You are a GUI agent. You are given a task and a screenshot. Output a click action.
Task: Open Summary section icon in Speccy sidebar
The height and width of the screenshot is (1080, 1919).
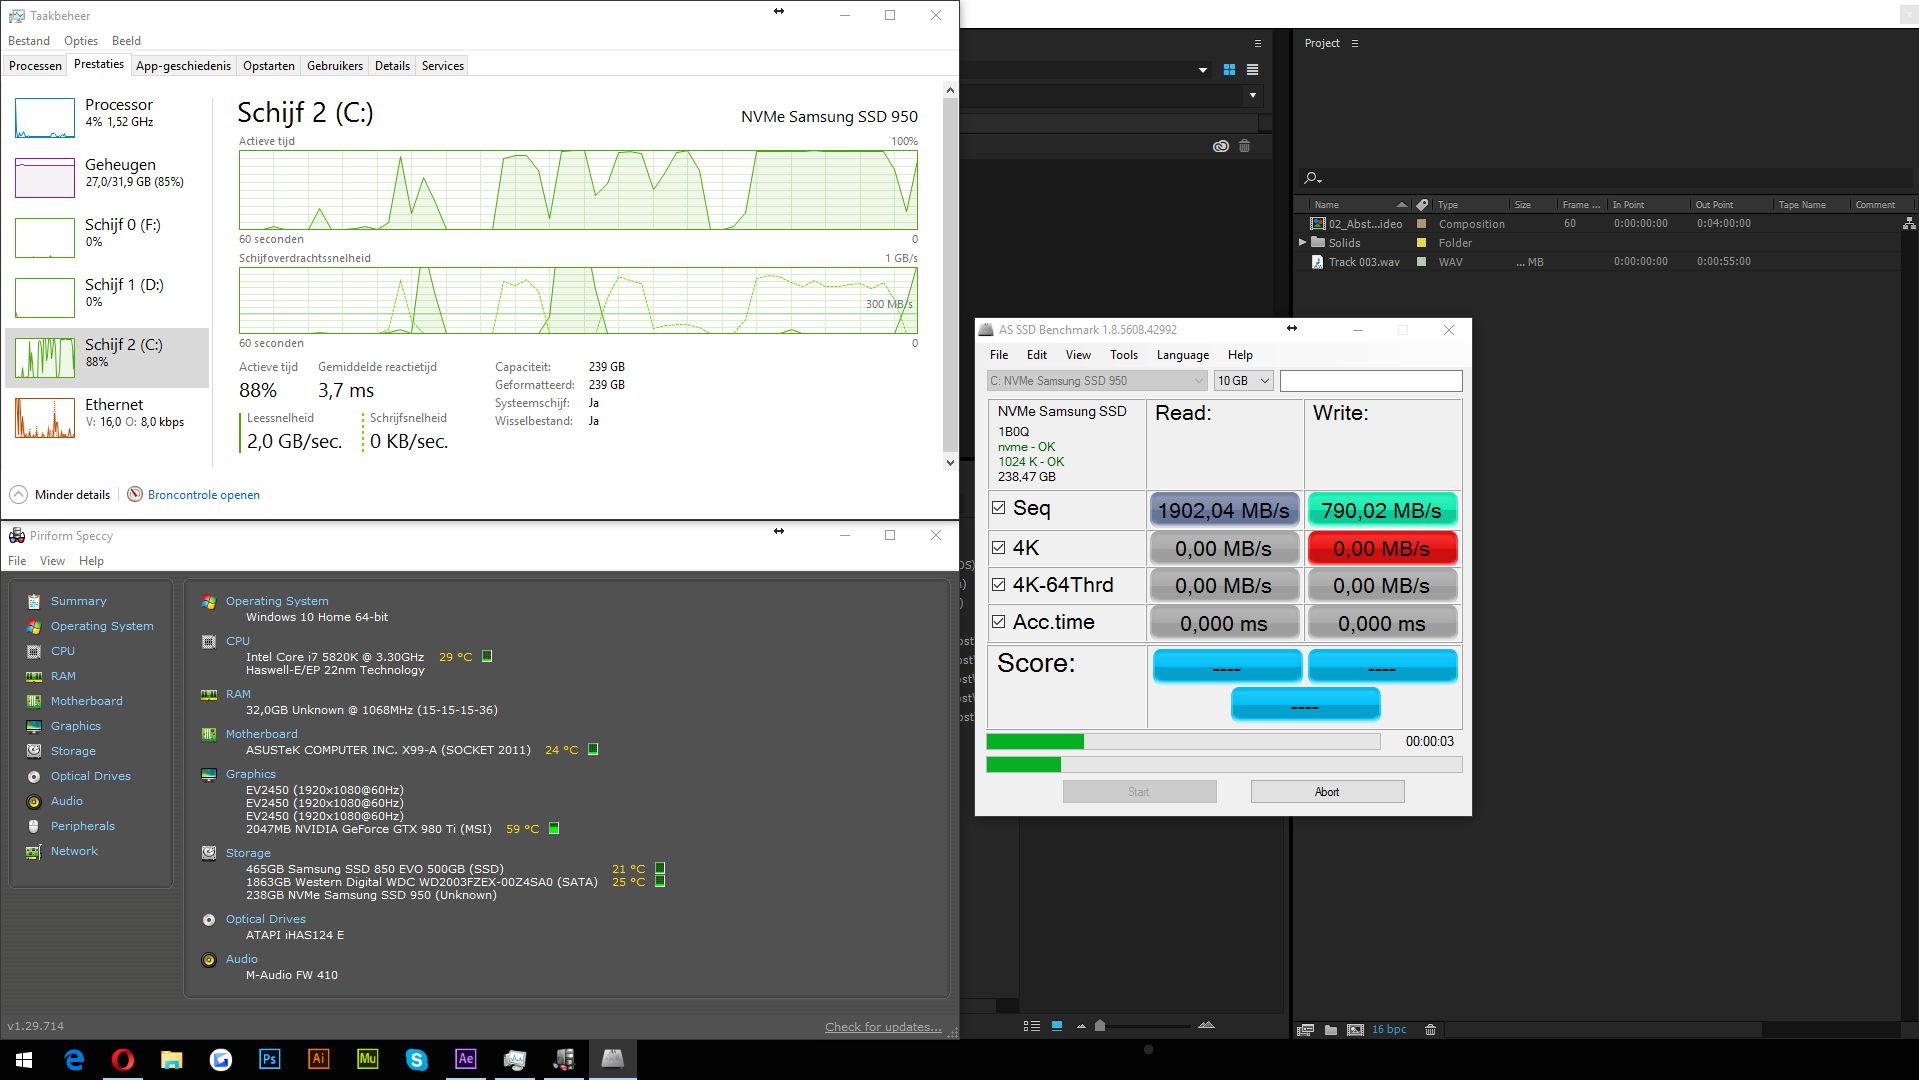(x=34, y=601)
